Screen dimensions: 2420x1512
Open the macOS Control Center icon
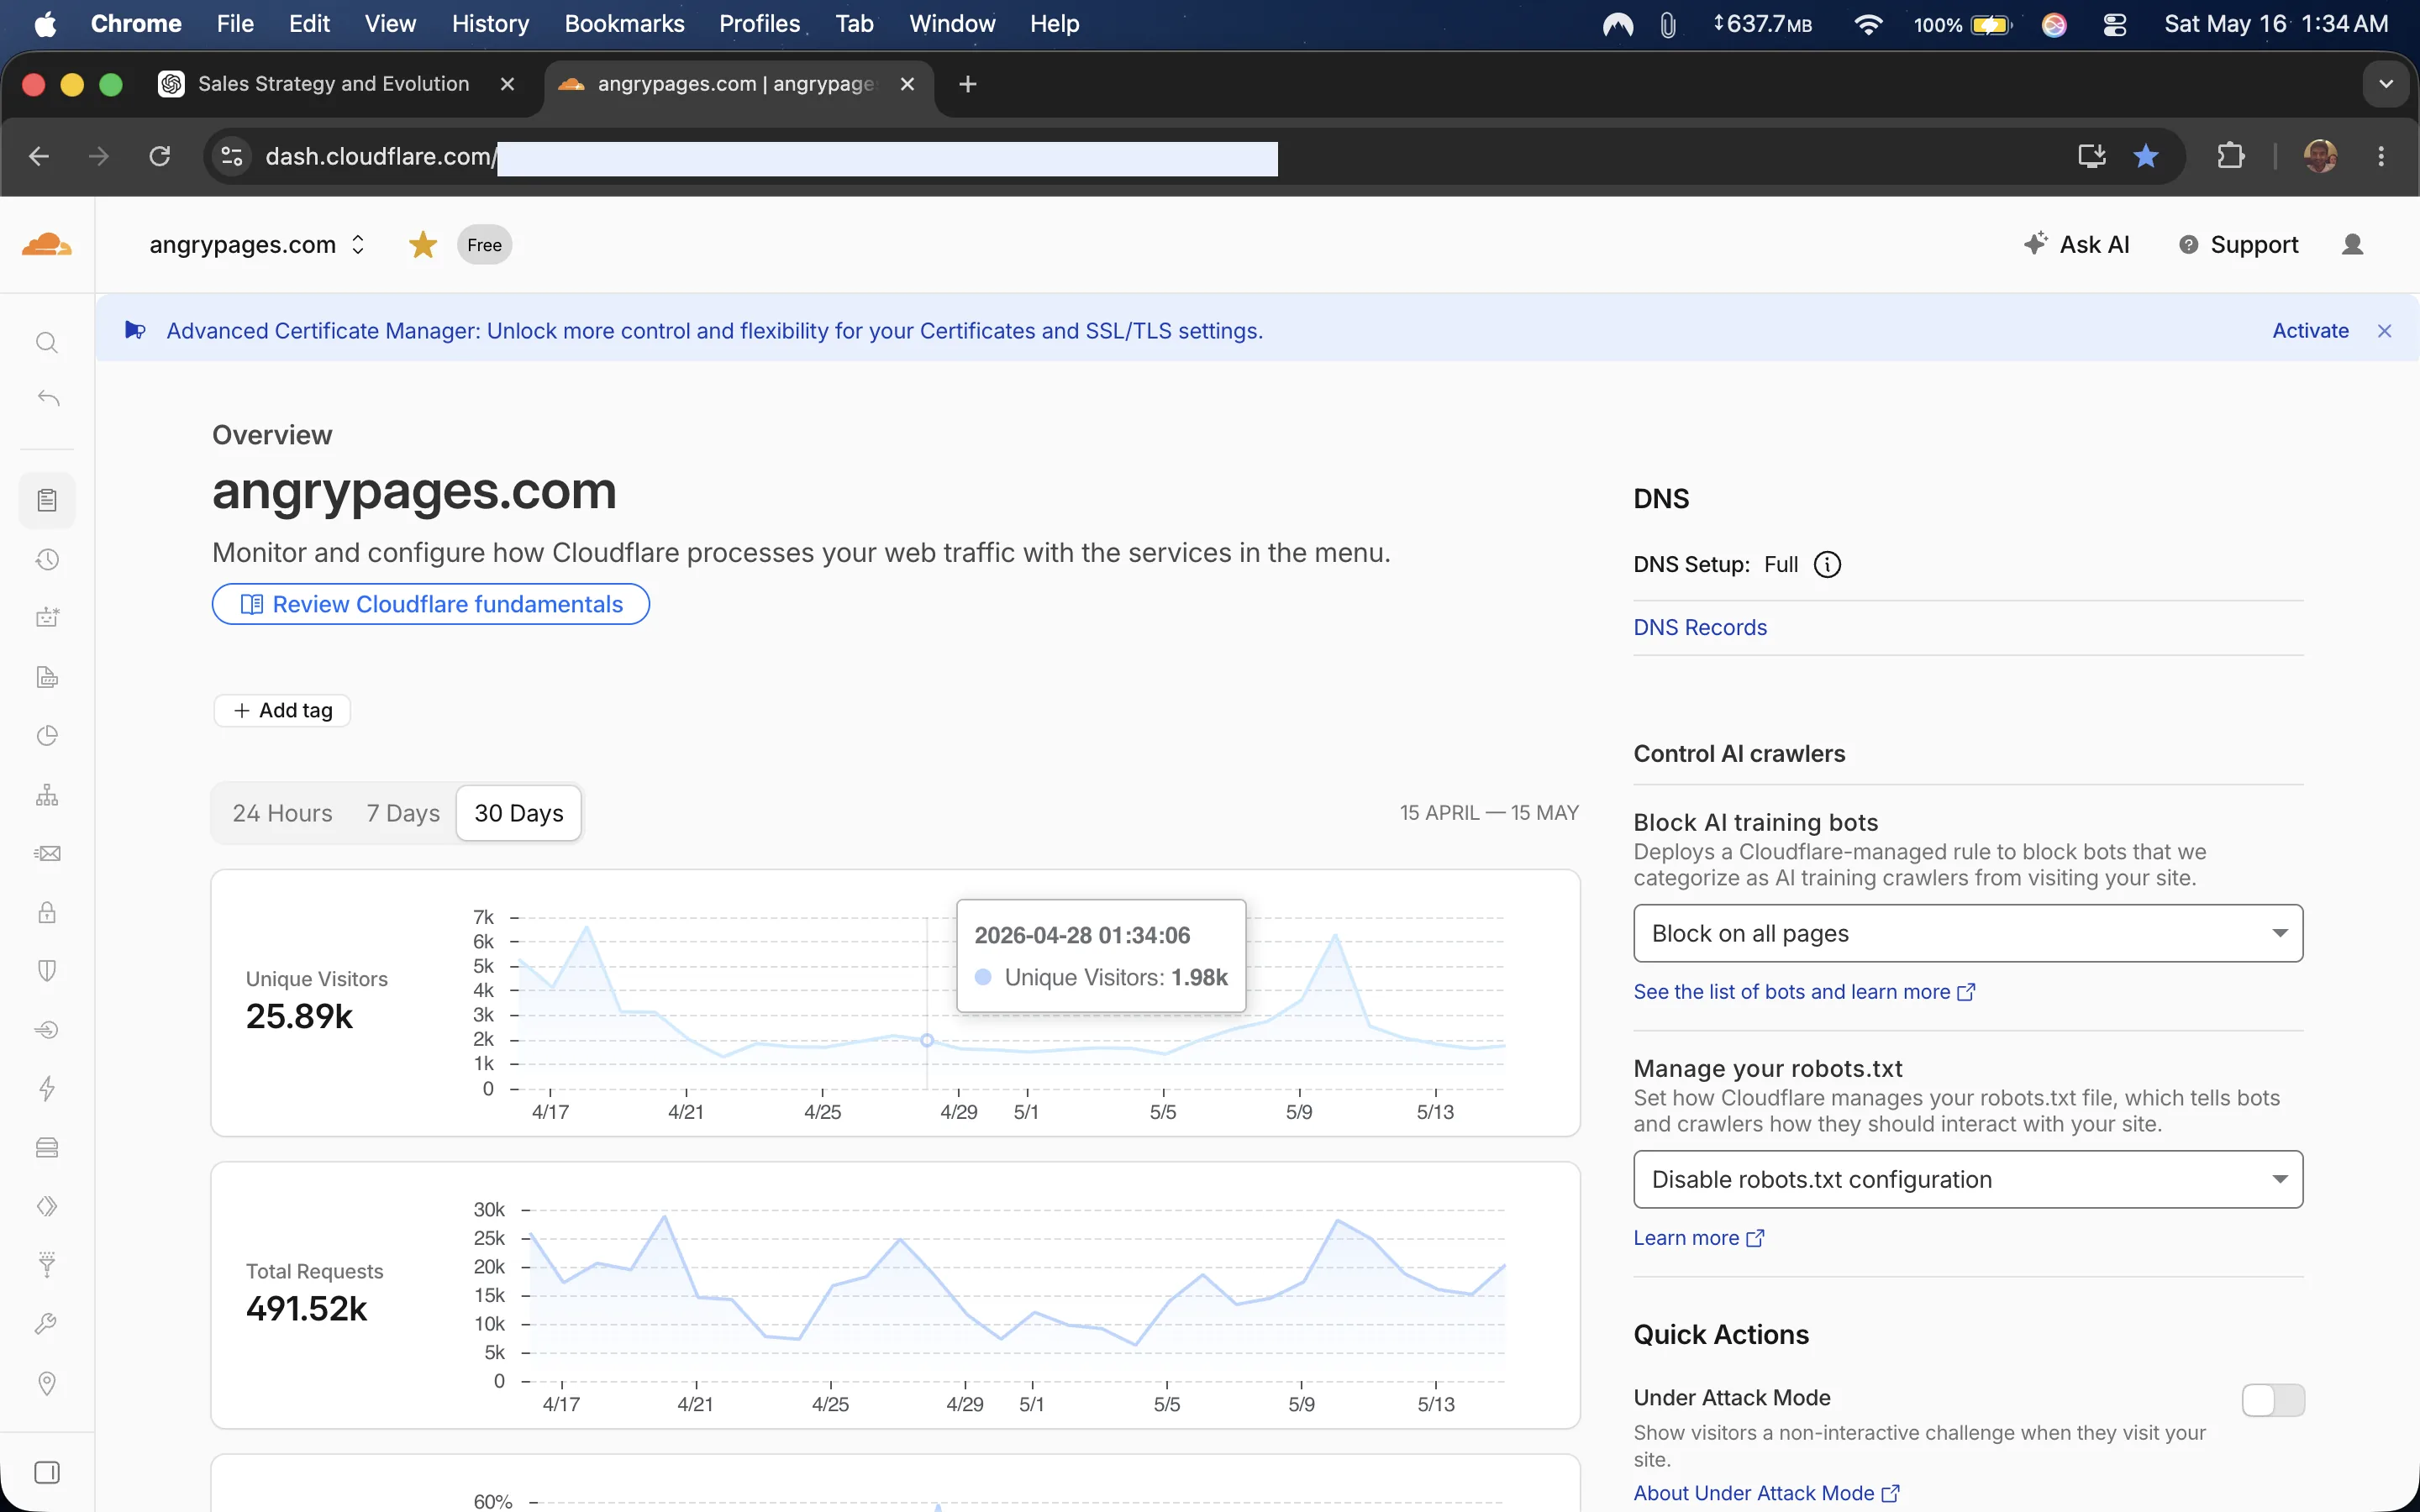coord(2114,24)
